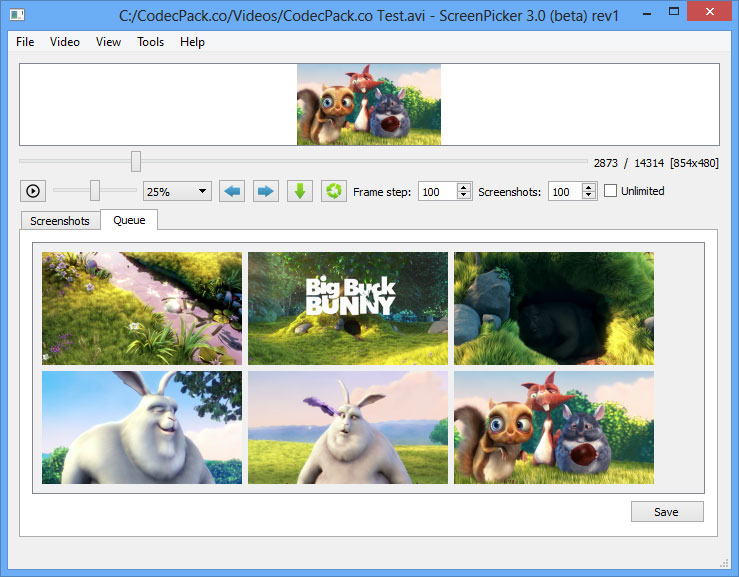Switch to the Screenshots tab
Image resolution: width=739 pixels, height=577 pixels.
(60, 221)
